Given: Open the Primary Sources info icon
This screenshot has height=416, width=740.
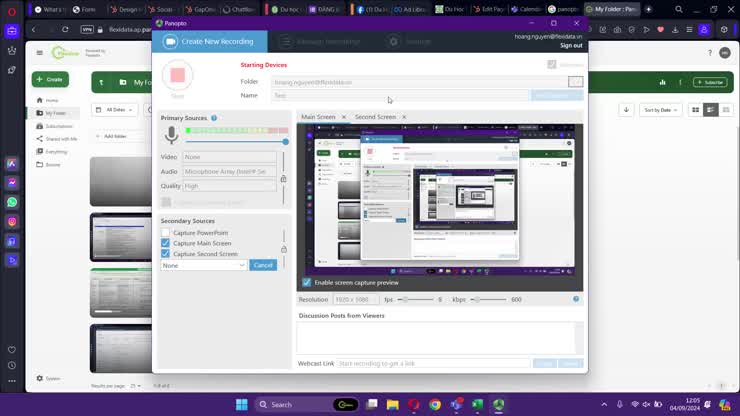Looking at the screenshot, I should 214,118.
